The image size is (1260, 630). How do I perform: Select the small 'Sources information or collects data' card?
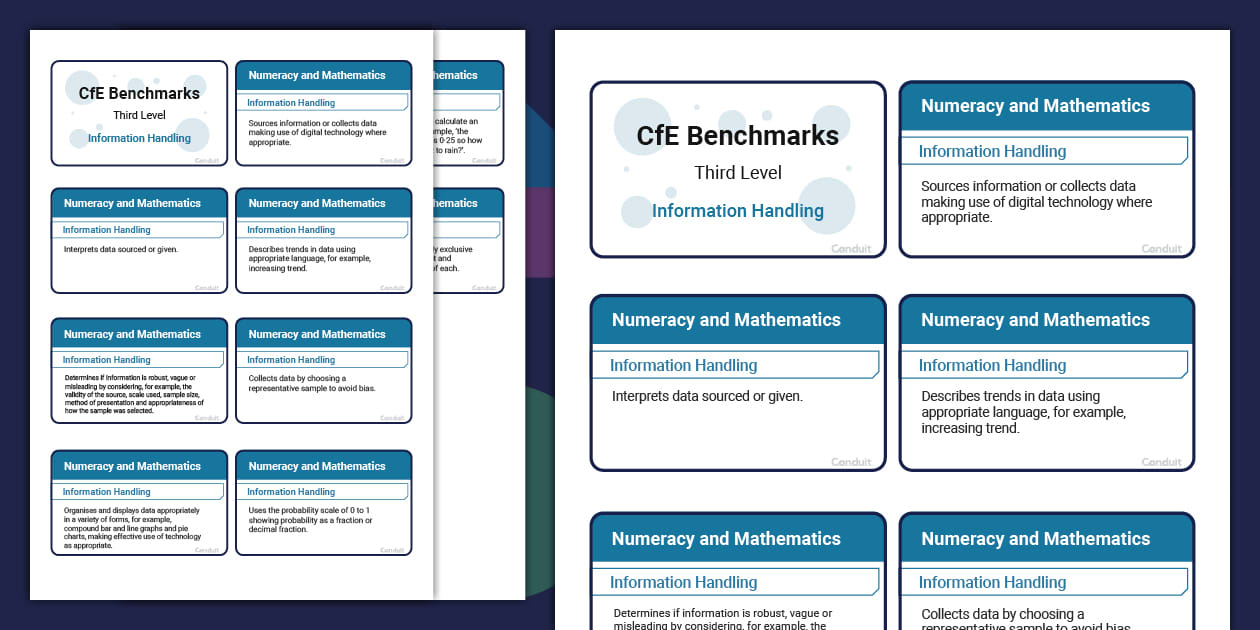tap(323, 113)
